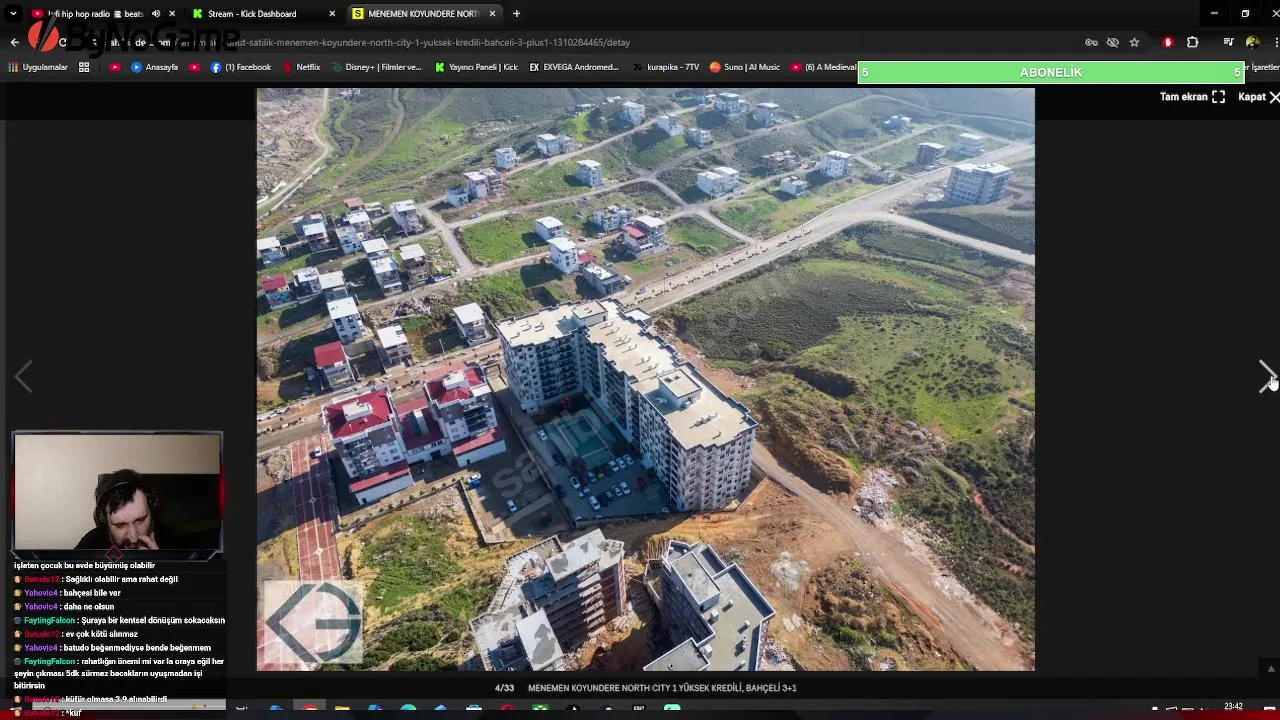Go back with the browser back arrow

coord(14,42)
